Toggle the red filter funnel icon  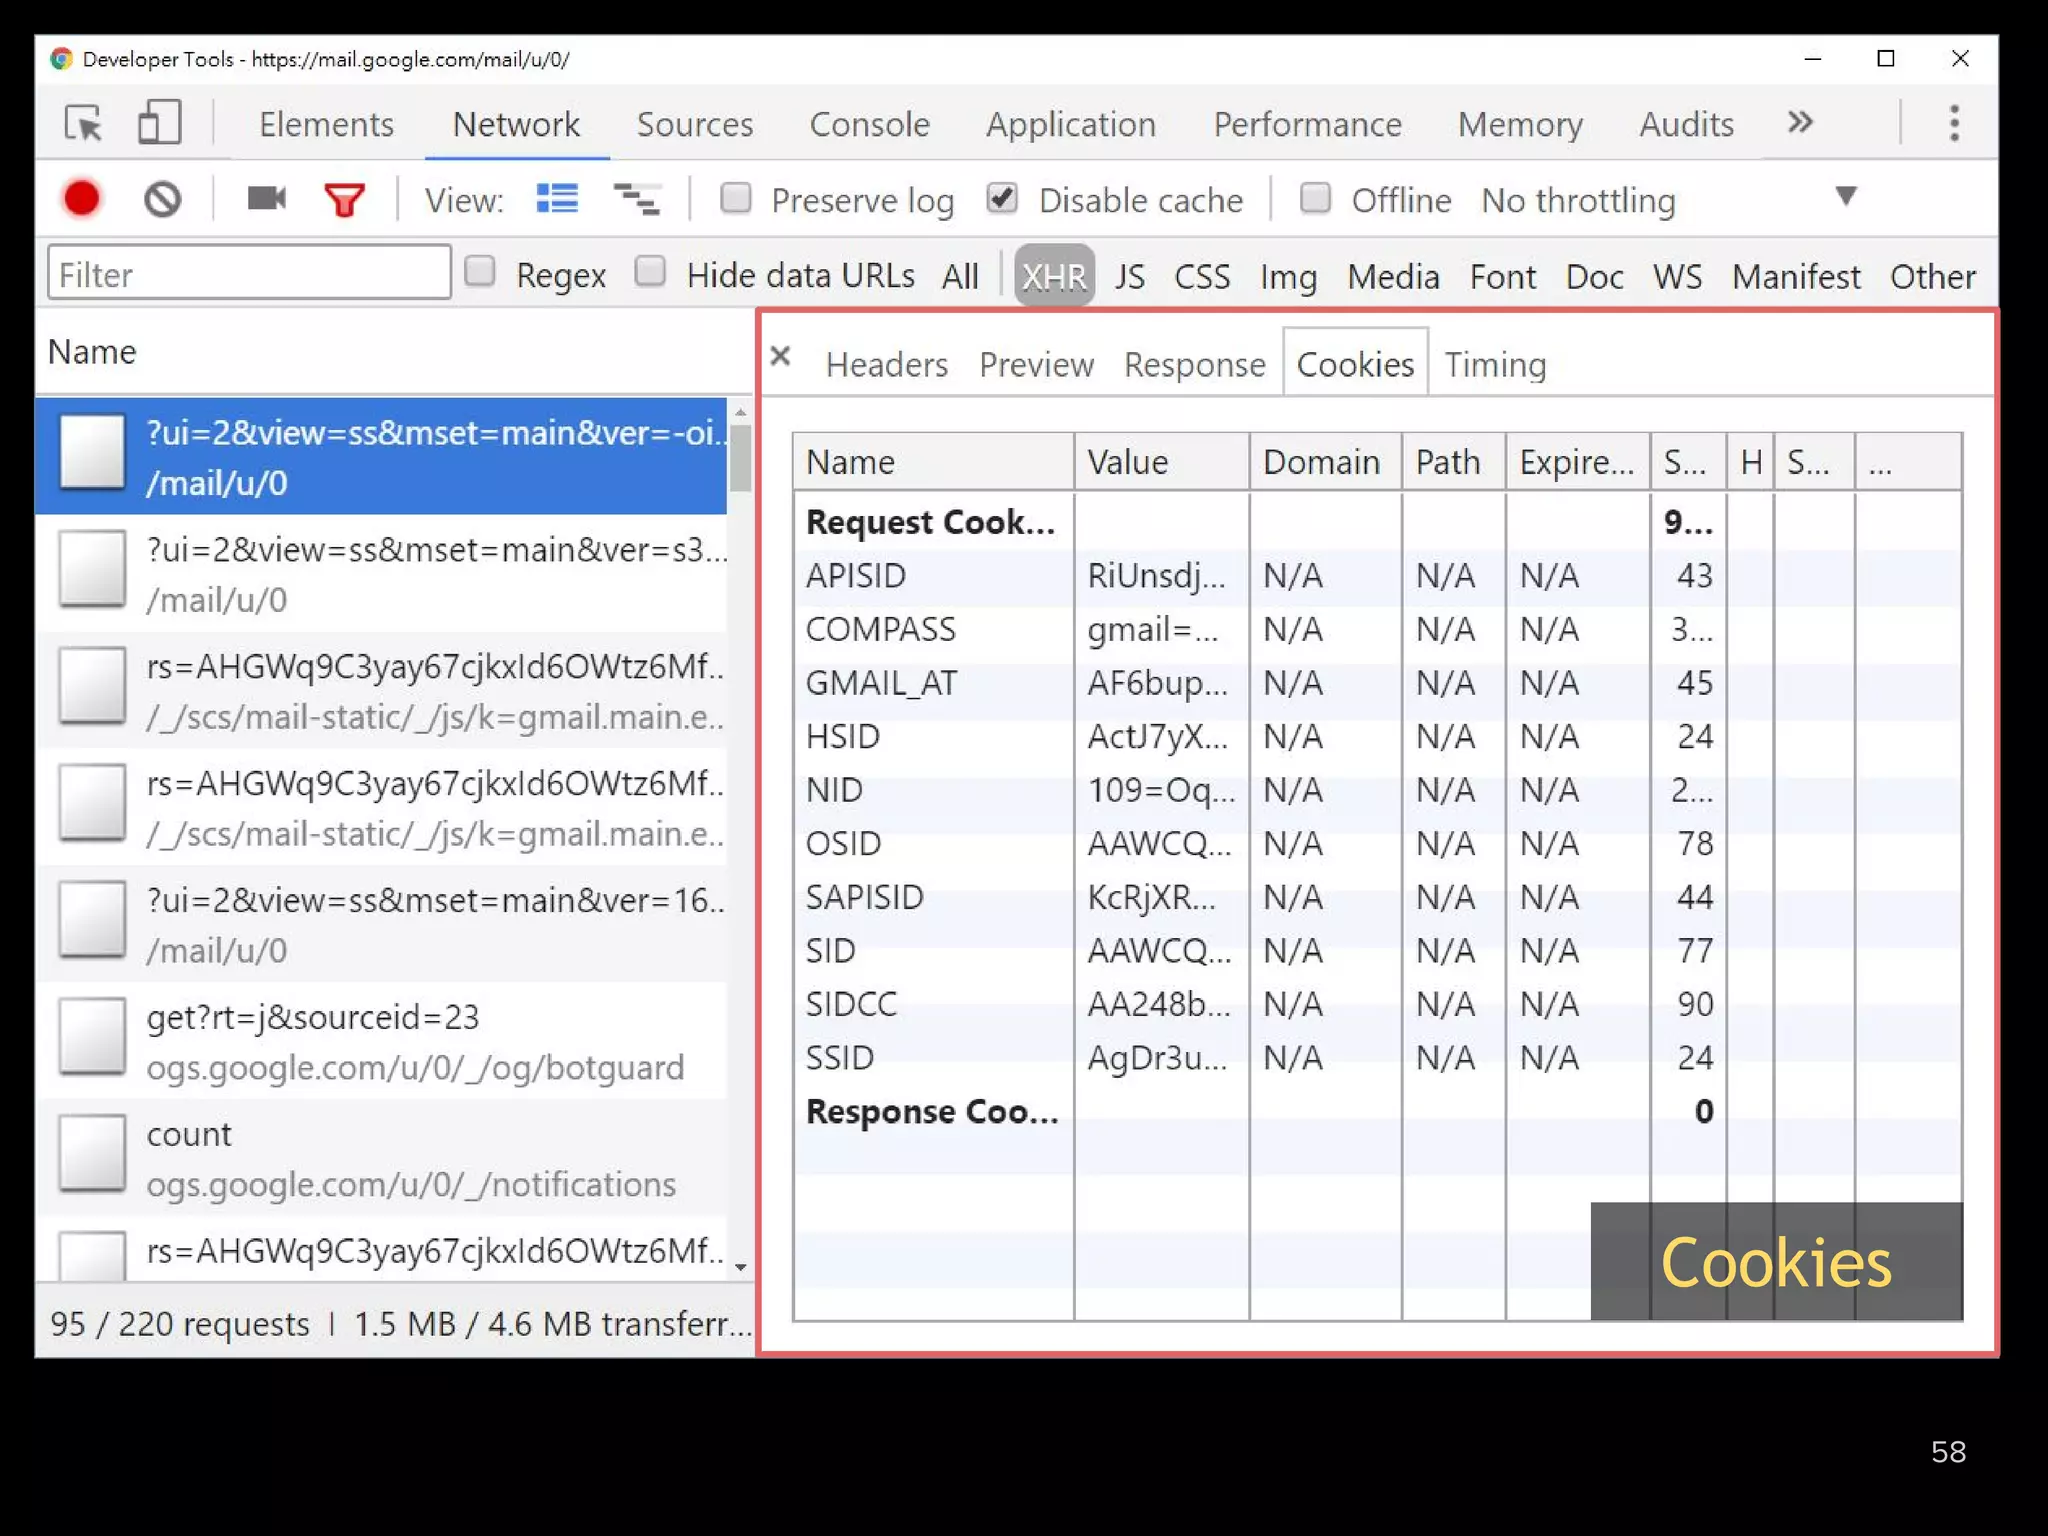[344, 200]
